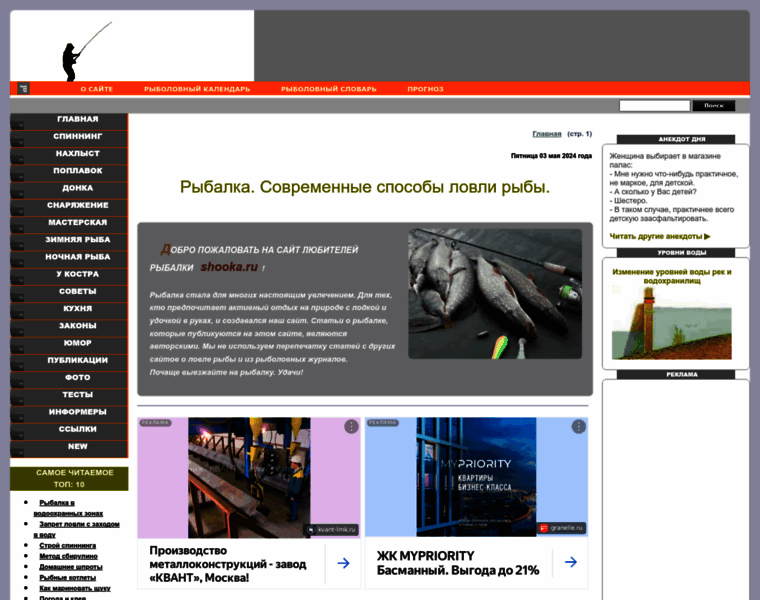This screenshot has width=760, height=600.
Task: Open Строй спиннинга article
Action: [67, 546]
